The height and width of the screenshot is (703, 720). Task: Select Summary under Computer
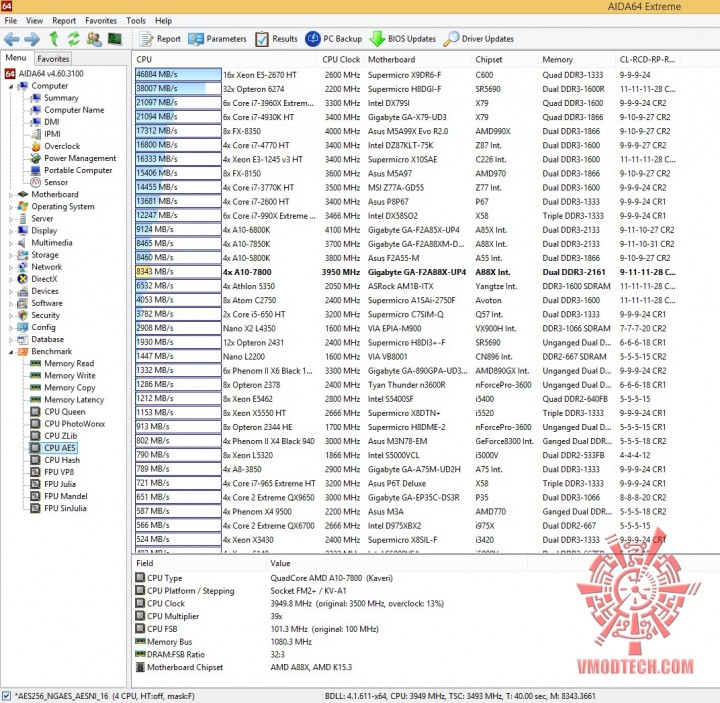click(61, 98)
